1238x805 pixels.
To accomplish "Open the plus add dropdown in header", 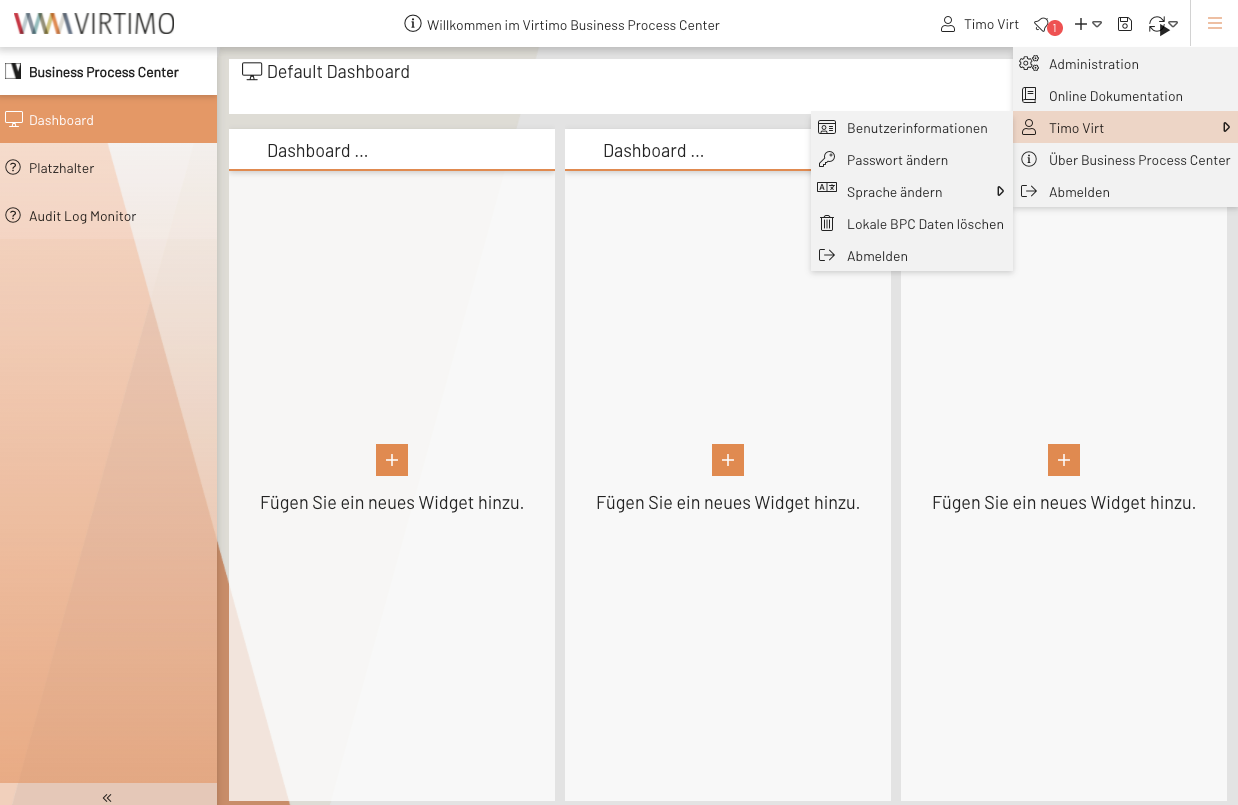I will (1088, 24).
